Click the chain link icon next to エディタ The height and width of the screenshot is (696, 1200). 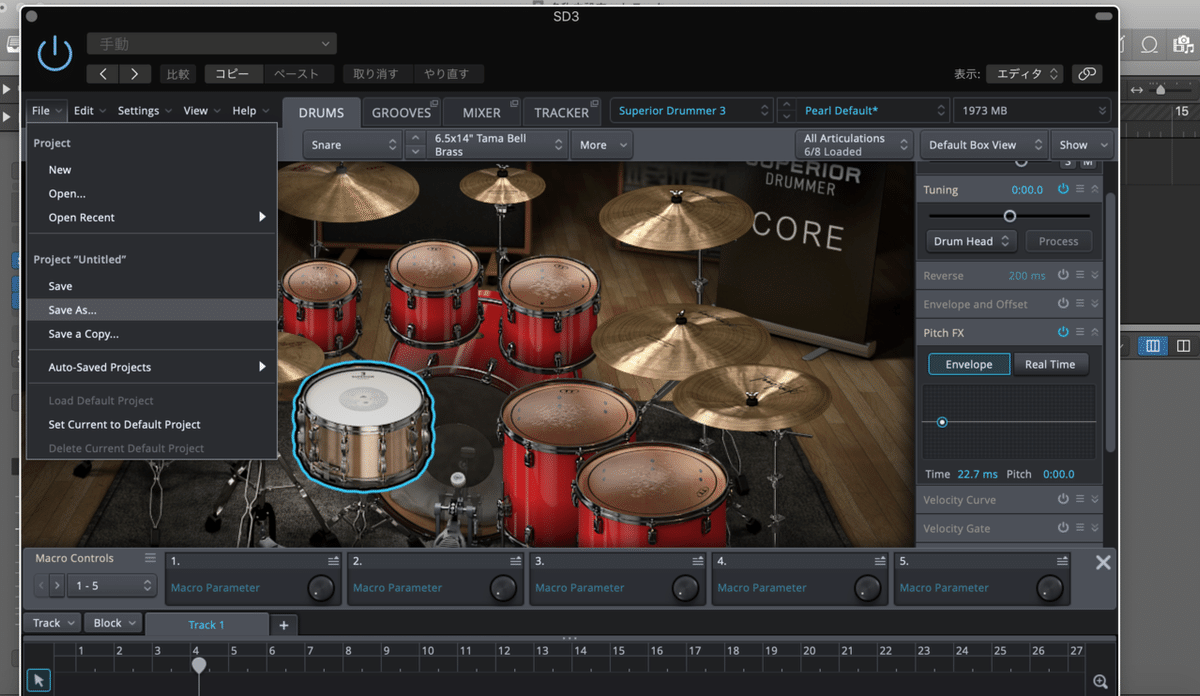(x=1087, y=72)
